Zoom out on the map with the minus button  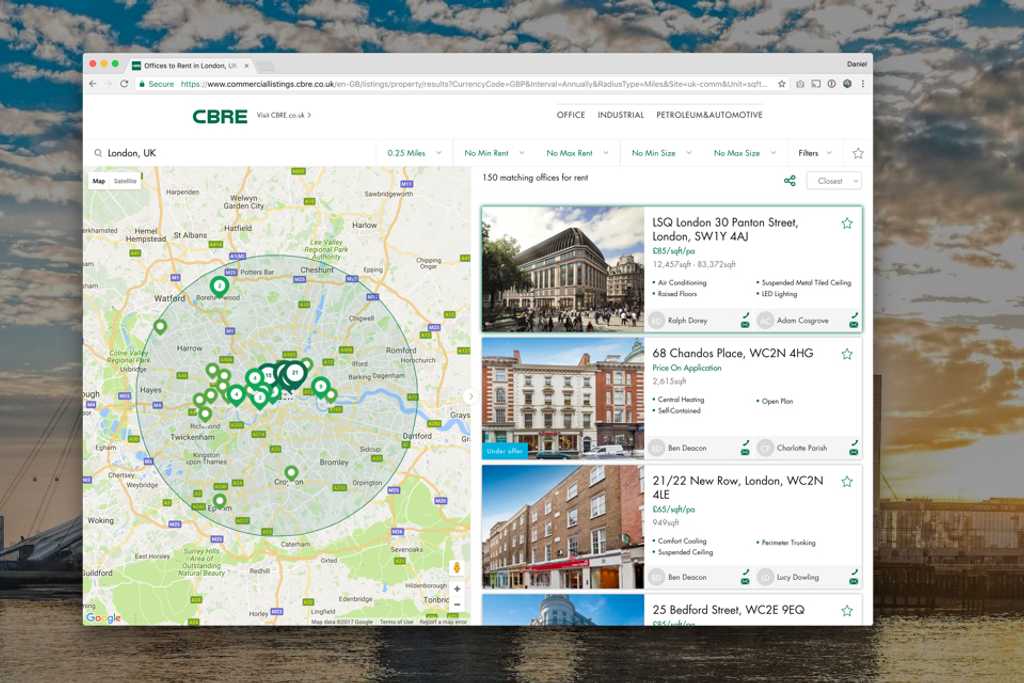click(x=457, y=605)
